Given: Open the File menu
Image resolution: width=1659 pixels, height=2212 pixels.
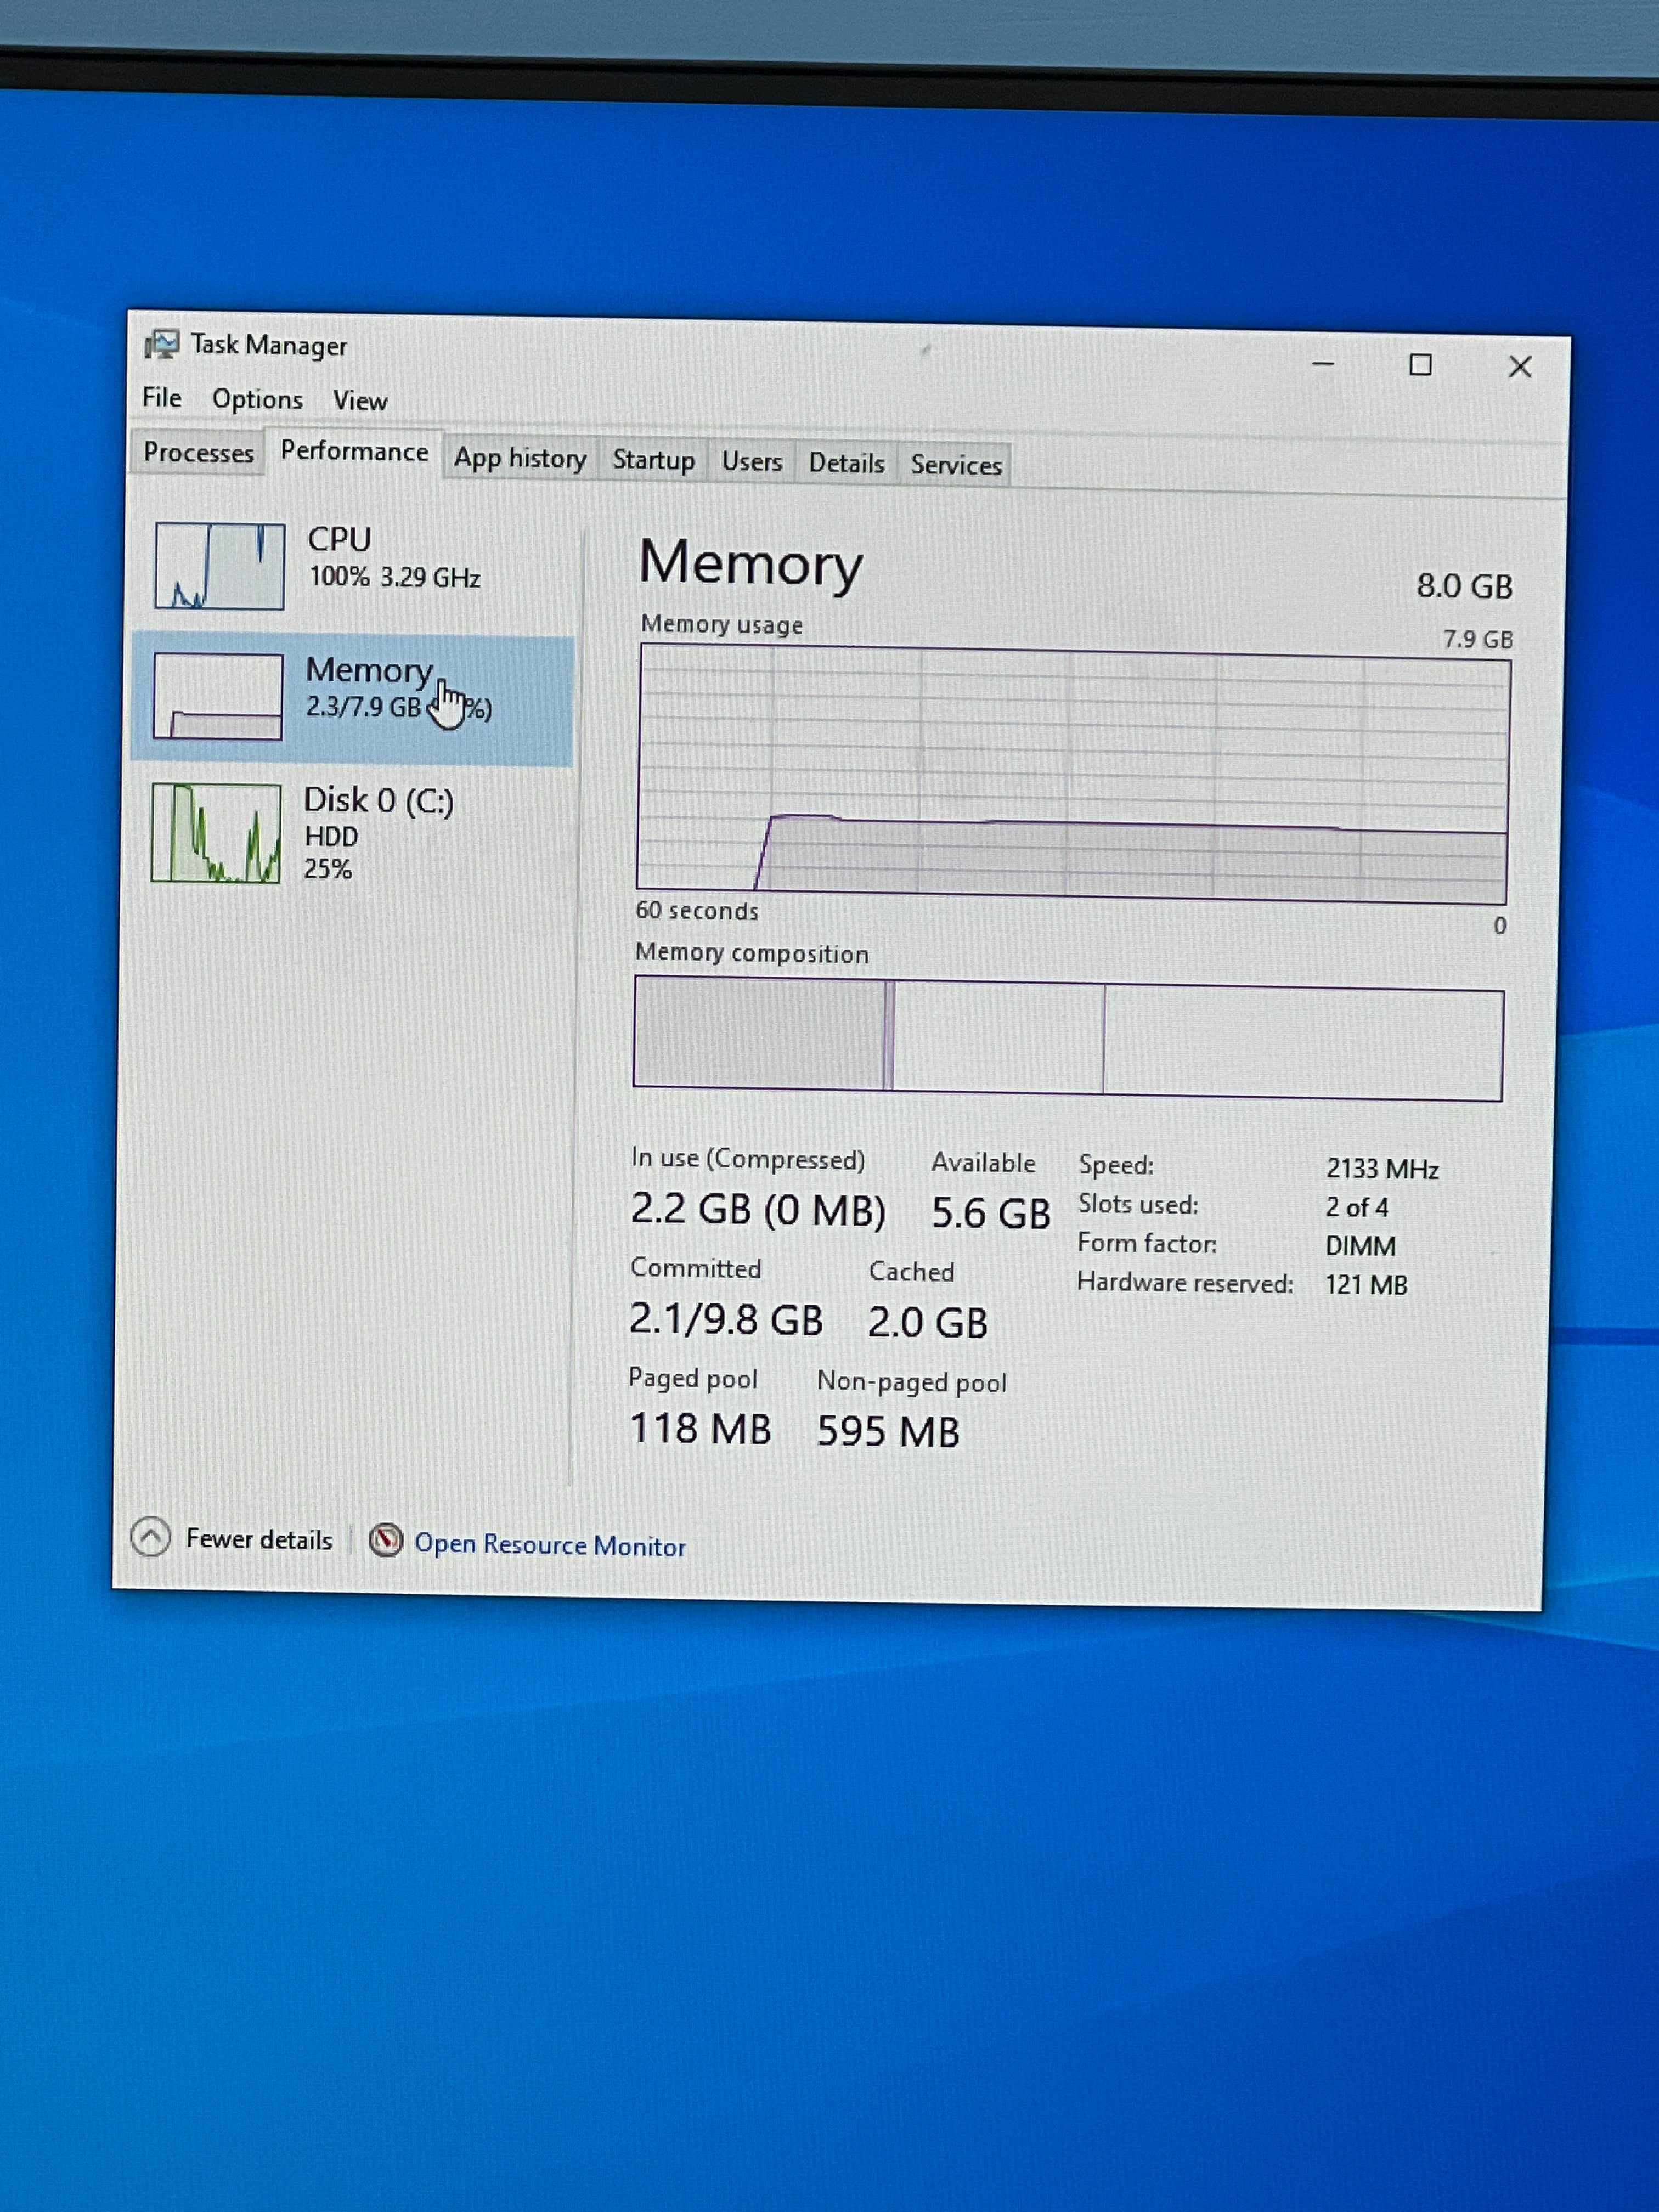Looking at the screenshot, I should [x=161, y=397].
